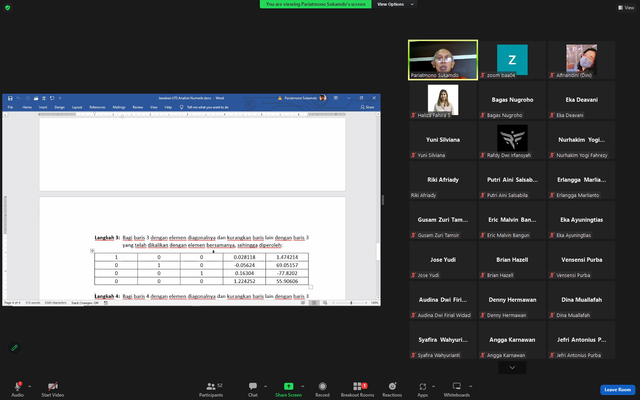This screenshot has height=400, width=640.
Task: Switch to the Review tab in Word
Action: click(138, 107)
